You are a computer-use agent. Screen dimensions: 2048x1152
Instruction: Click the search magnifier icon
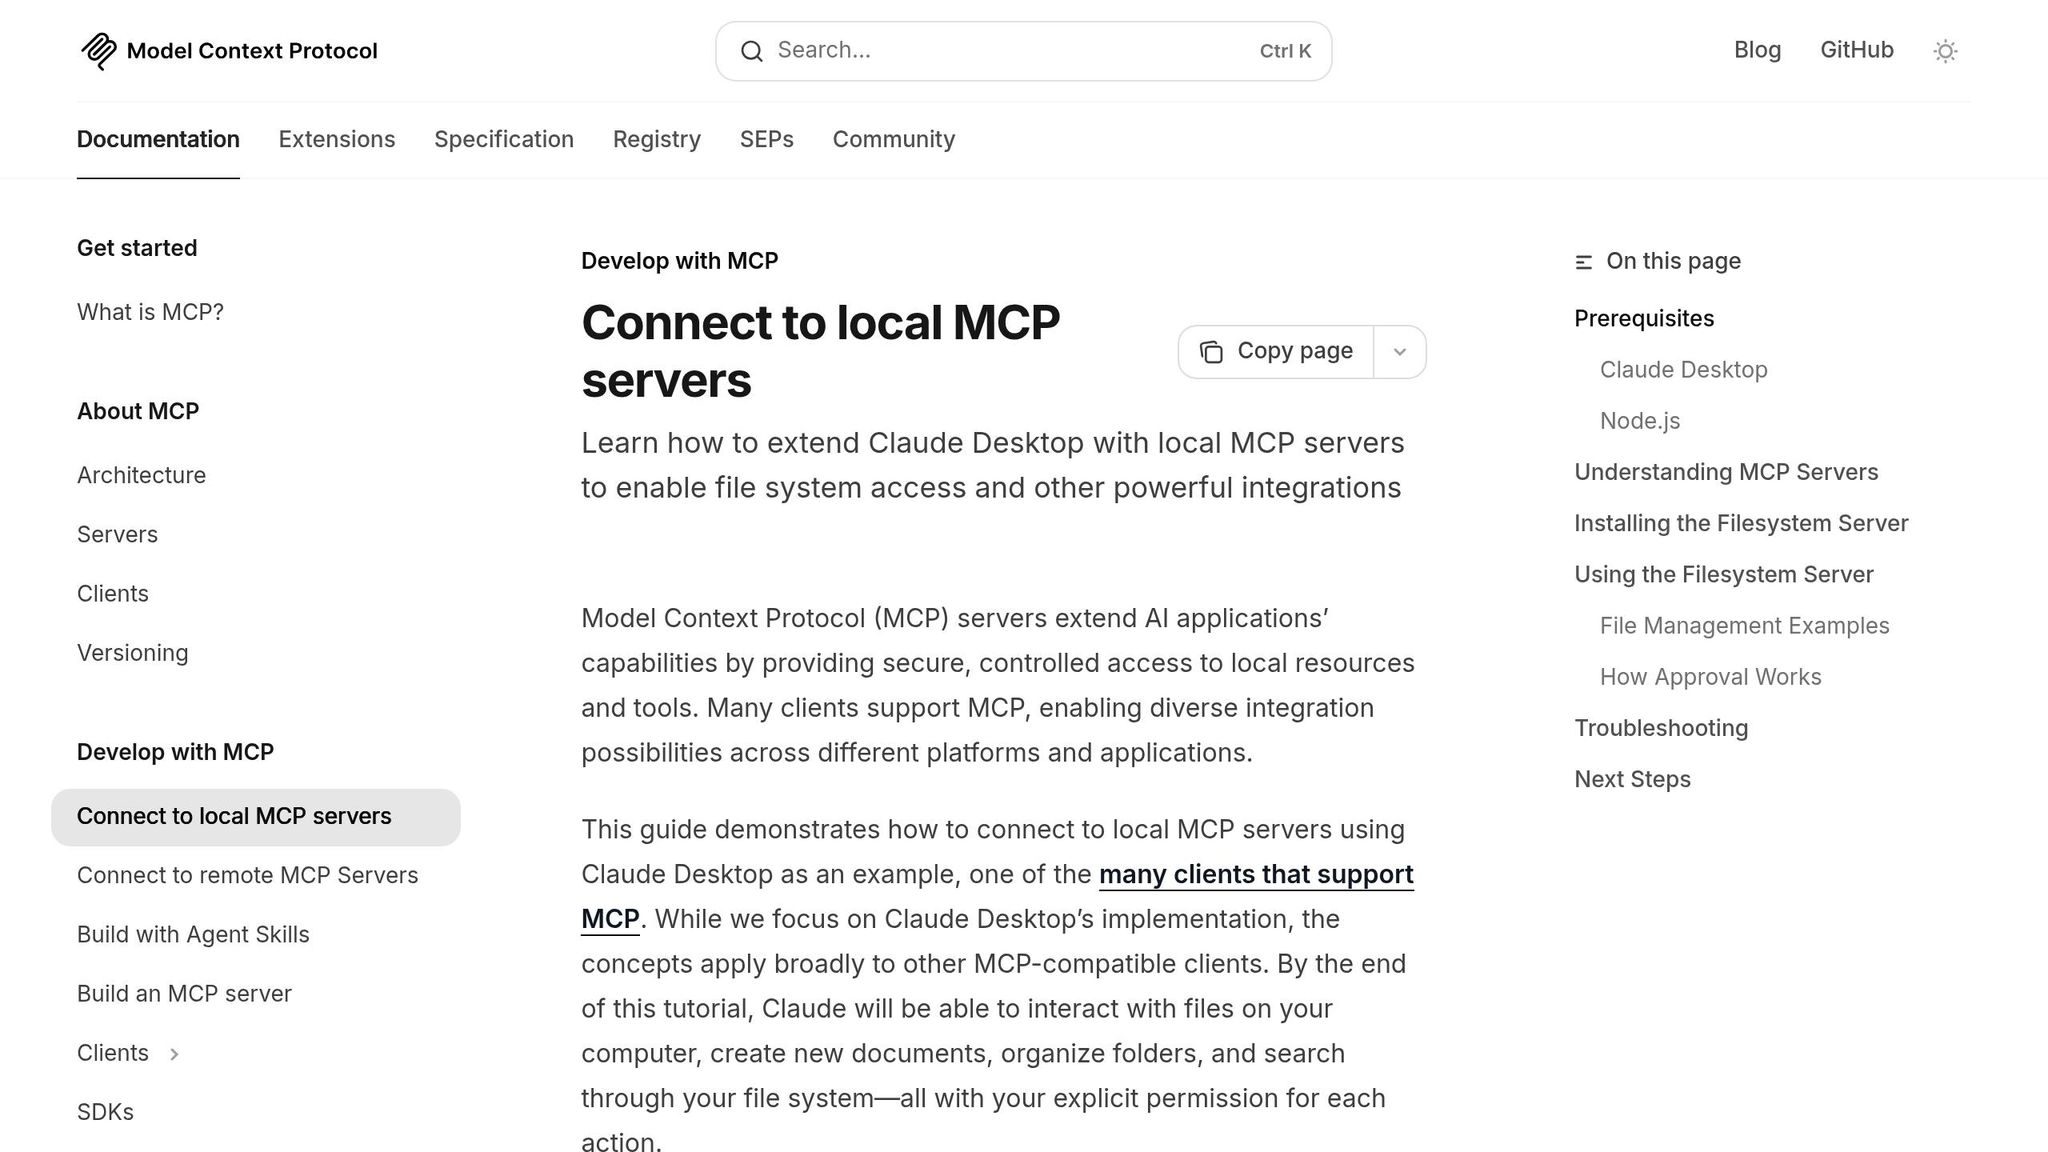[x=752, y=51]
